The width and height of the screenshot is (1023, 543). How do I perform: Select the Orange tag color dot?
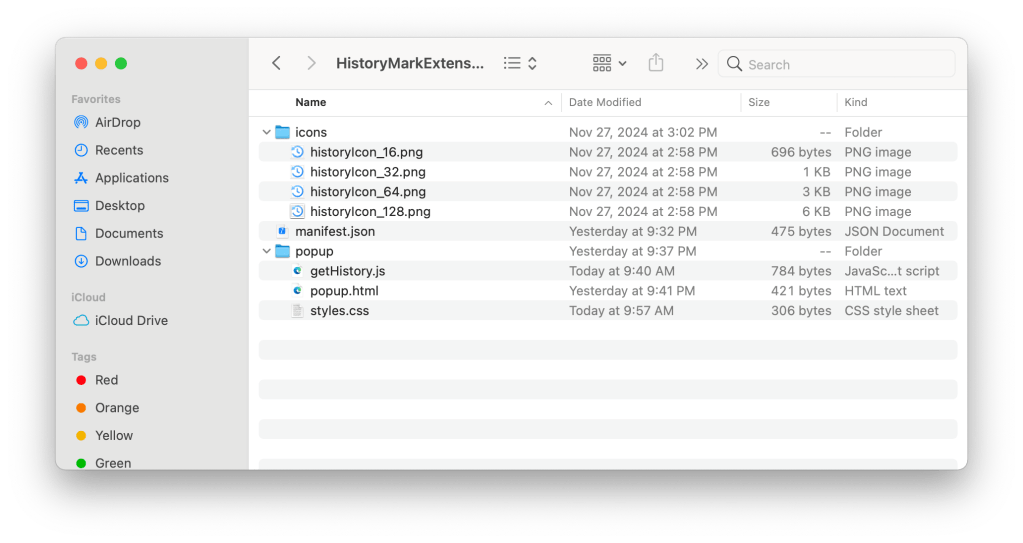[81, 408]
